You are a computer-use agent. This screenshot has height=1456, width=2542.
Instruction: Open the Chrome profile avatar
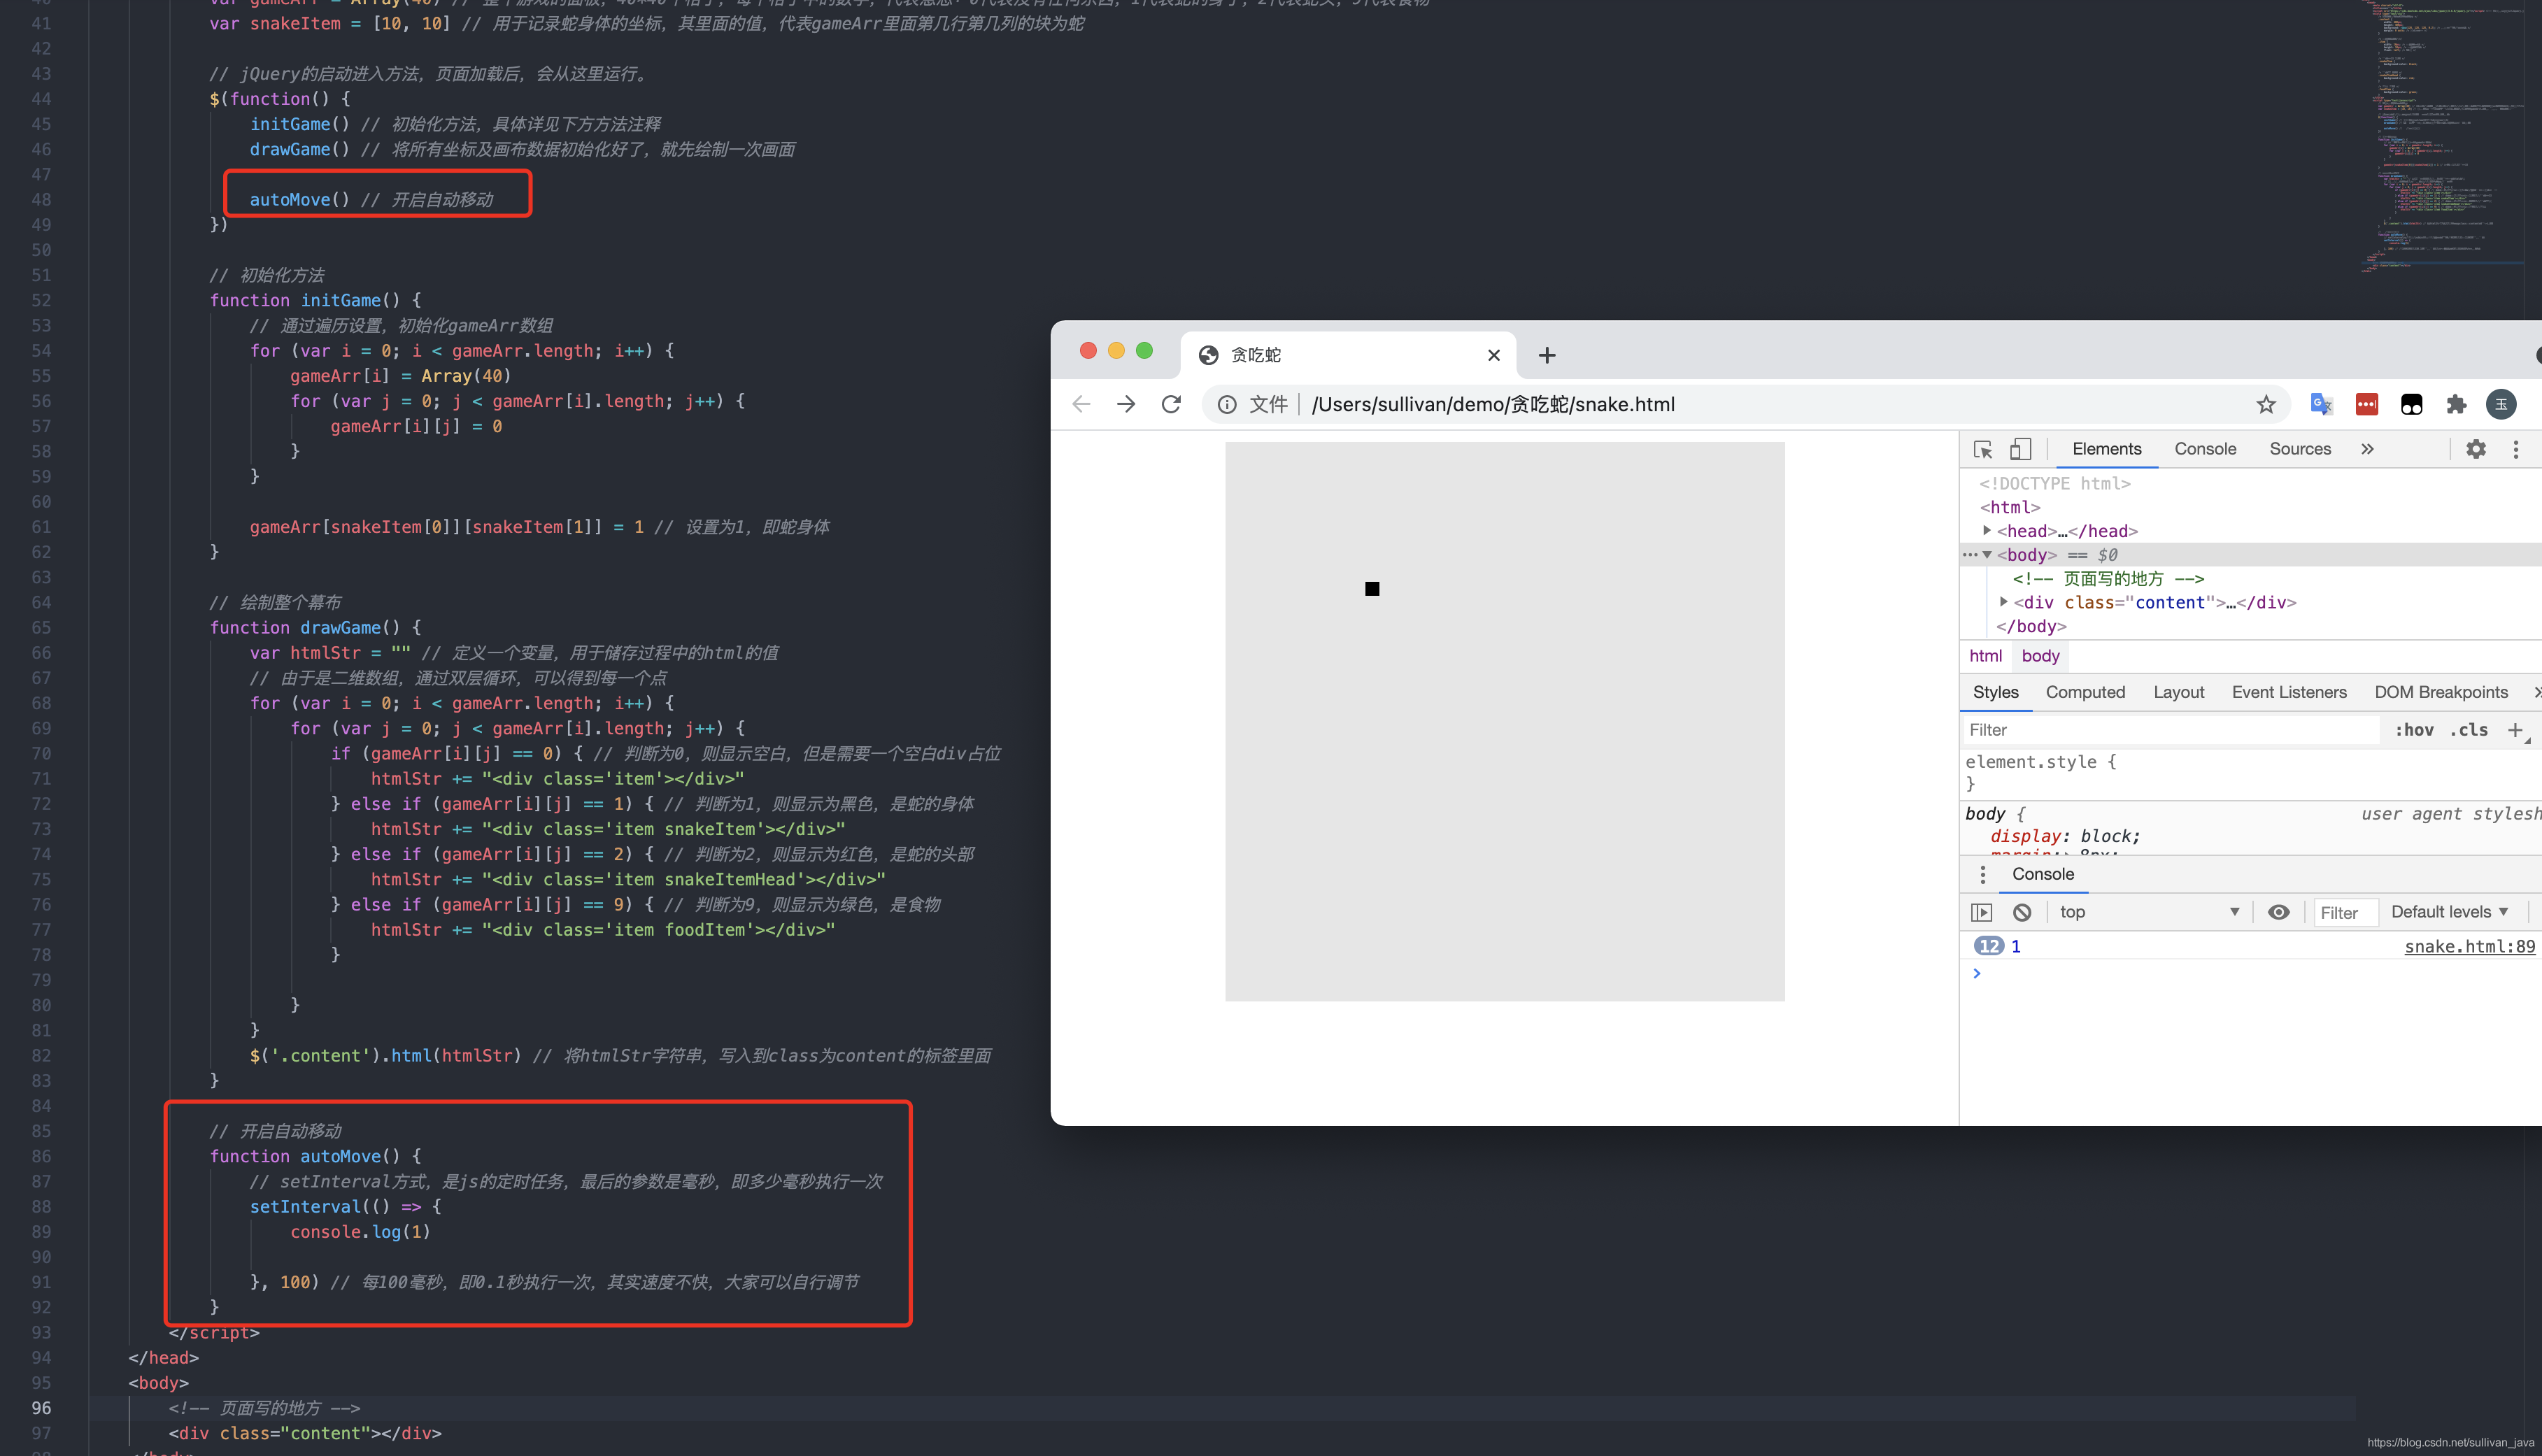[x=2501, y=404]
